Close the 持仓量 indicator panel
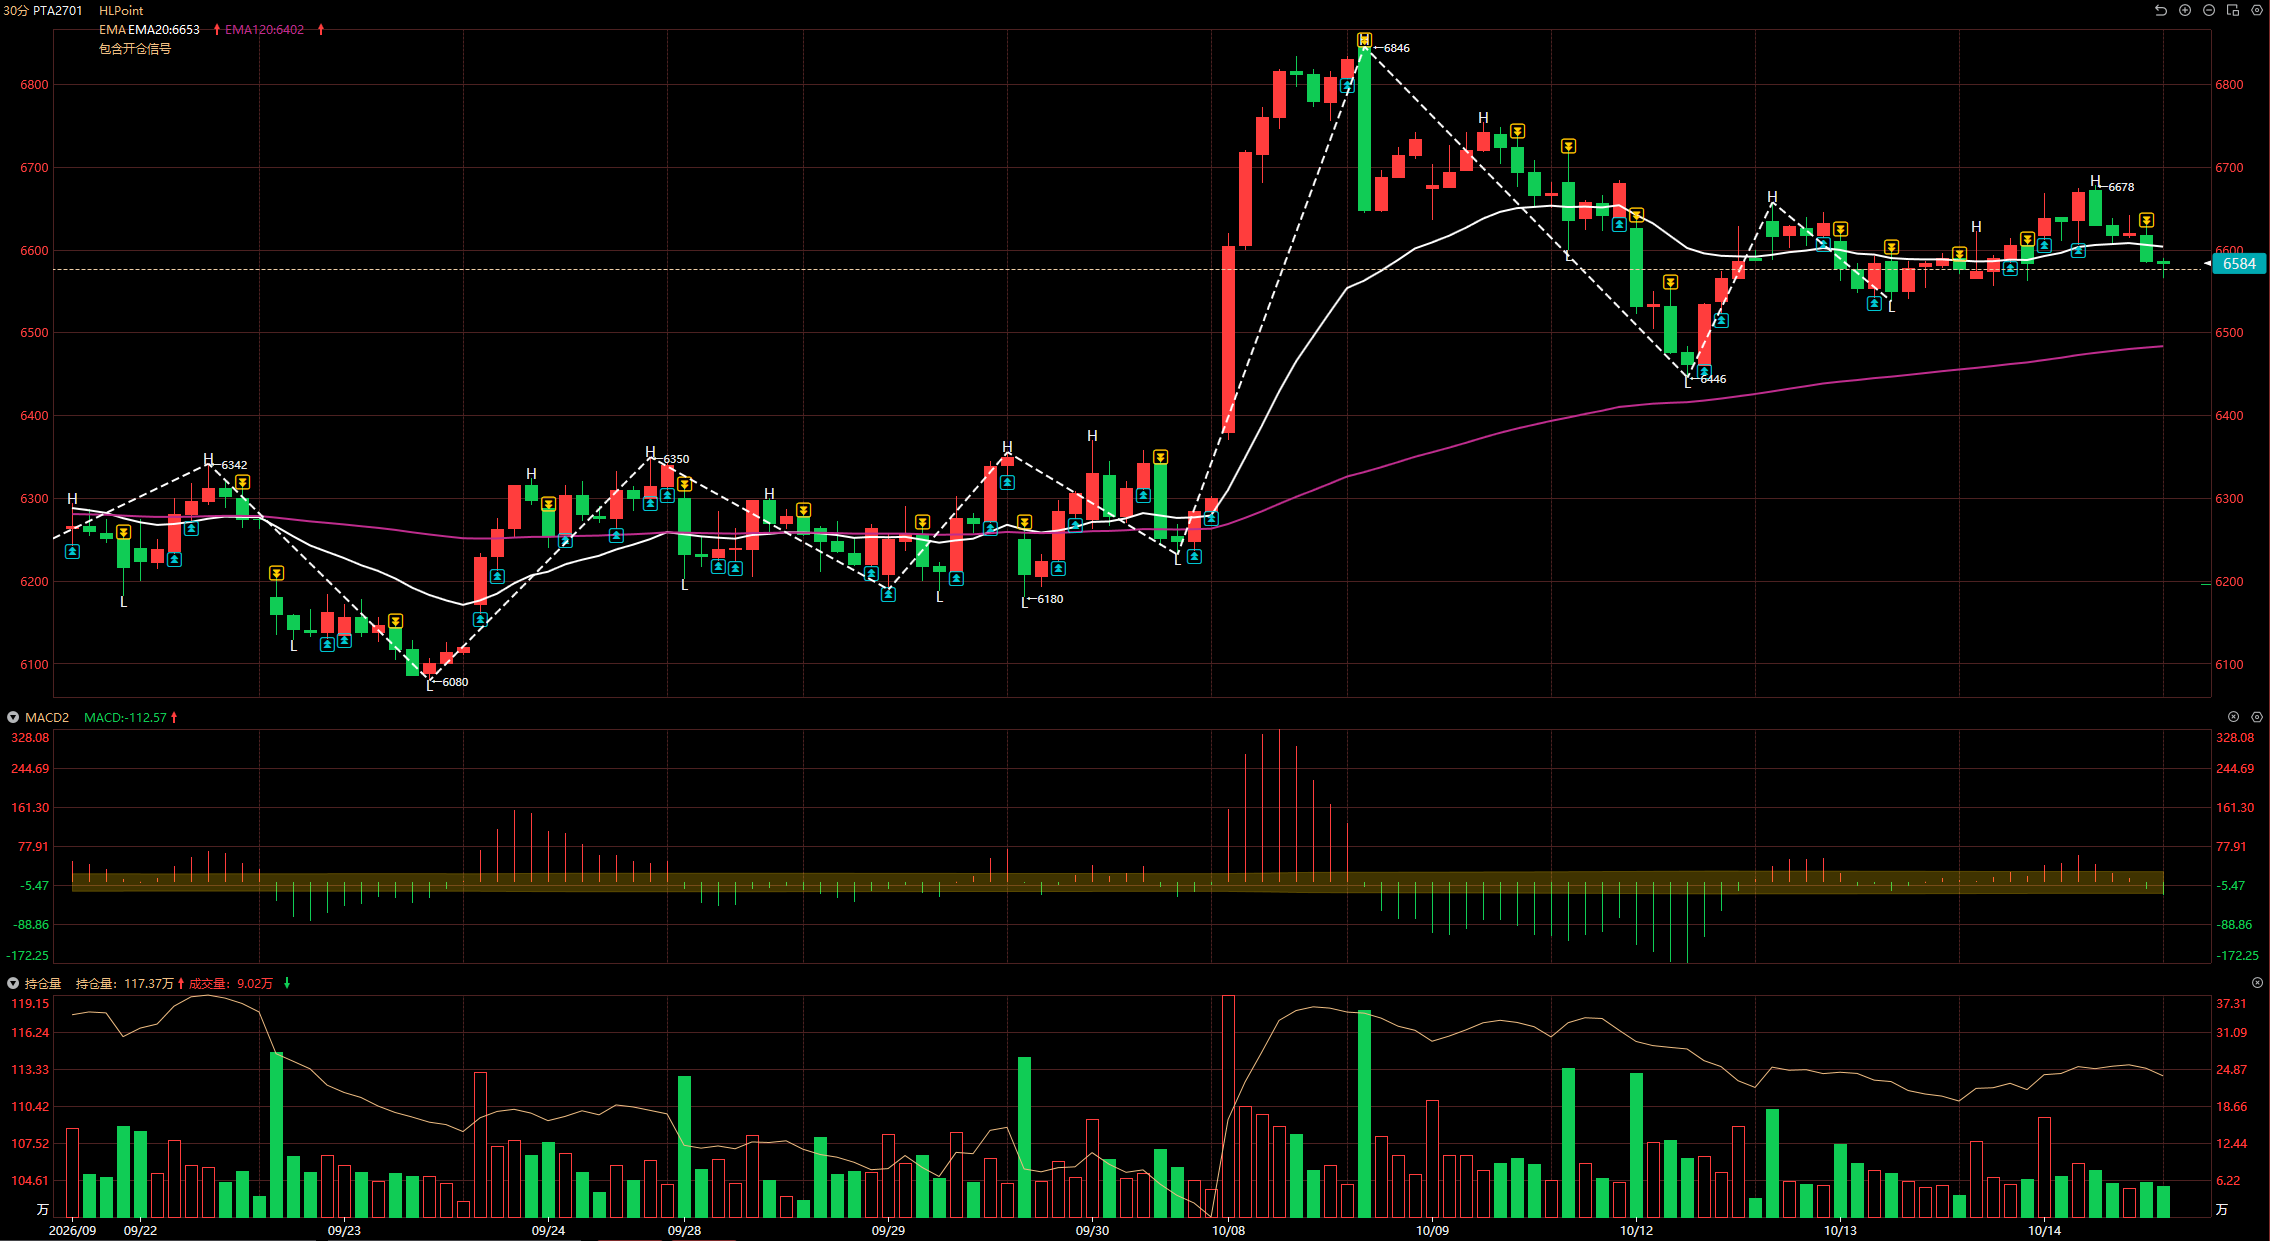The width and height of the screenshot is (2270, 1241). (x=2257, y=983)
